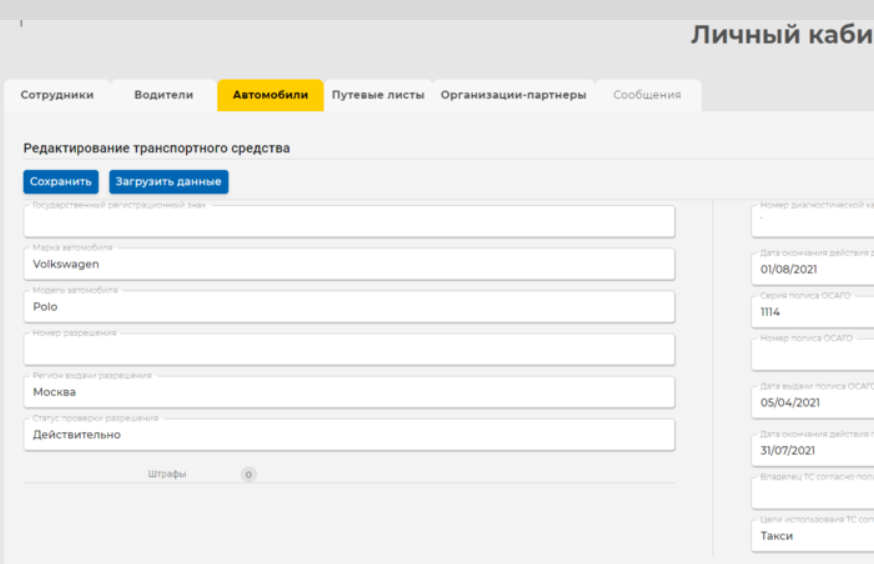
Task: Edit the Серия полиса ОСАГО field 1114
Action: tap(812, 312)
